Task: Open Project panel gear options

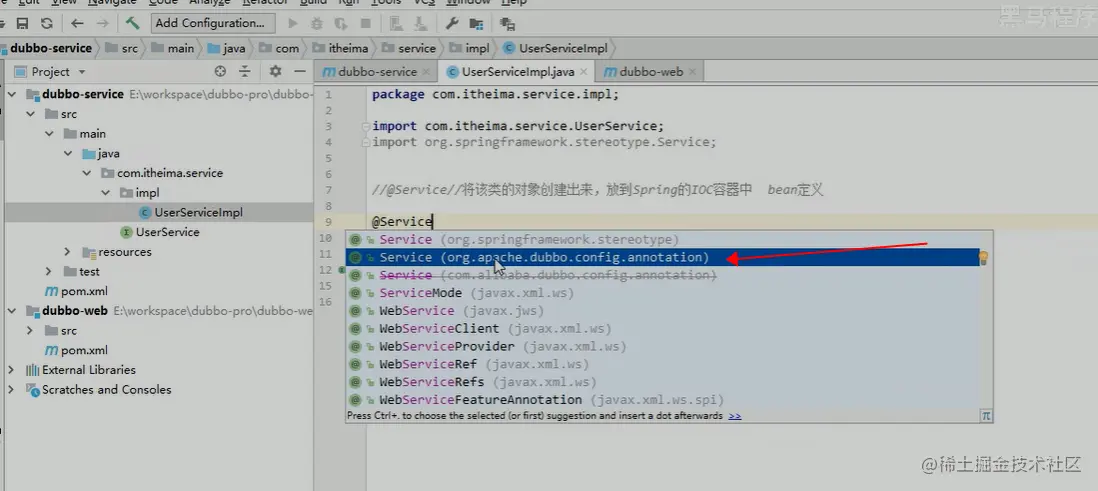Action: click(x=275, y=71)
